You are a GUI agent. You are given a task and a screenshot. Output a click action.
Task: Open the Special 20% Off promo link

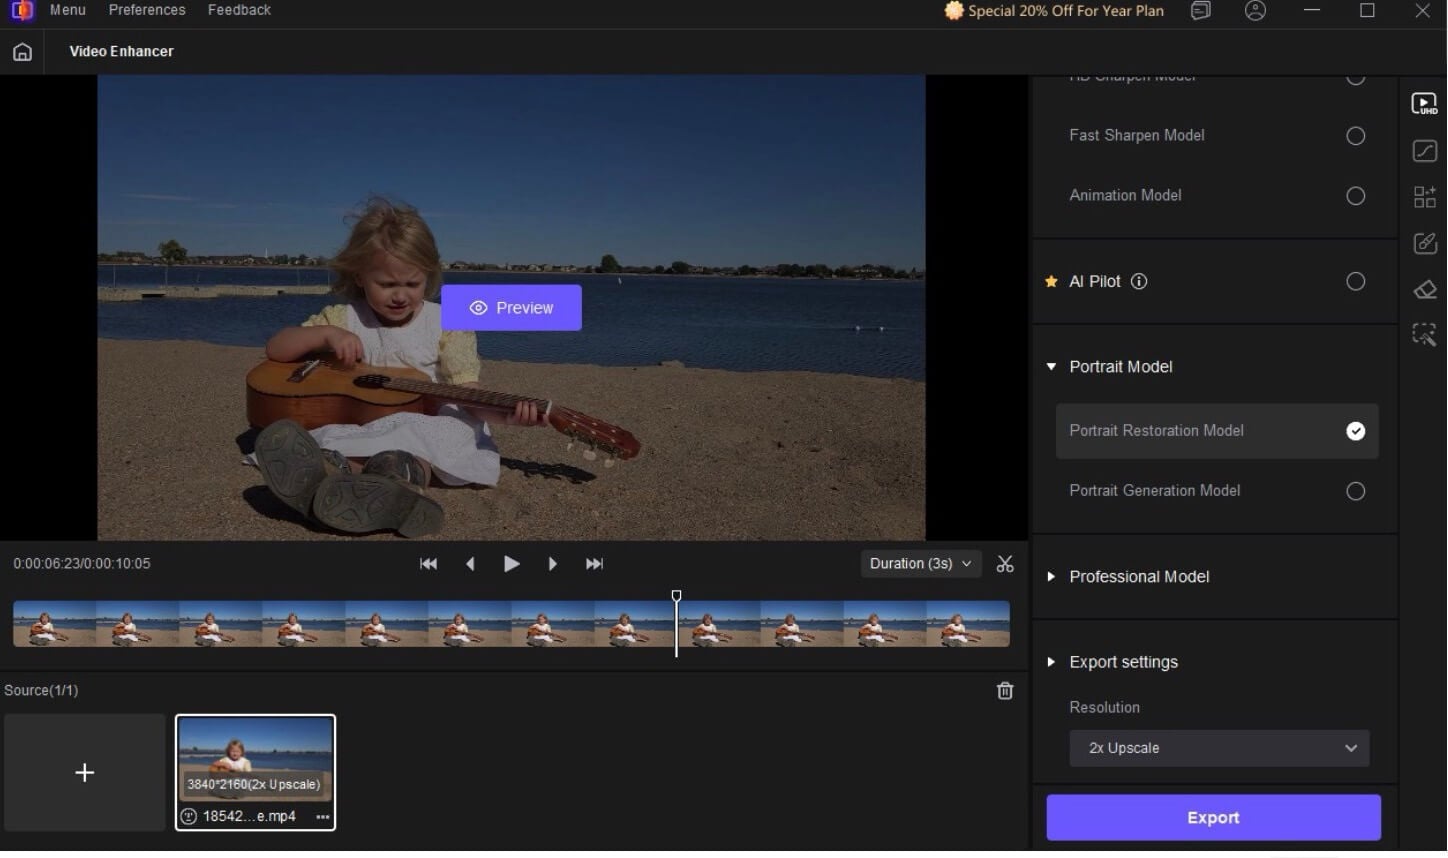(x=1054, y=11)
